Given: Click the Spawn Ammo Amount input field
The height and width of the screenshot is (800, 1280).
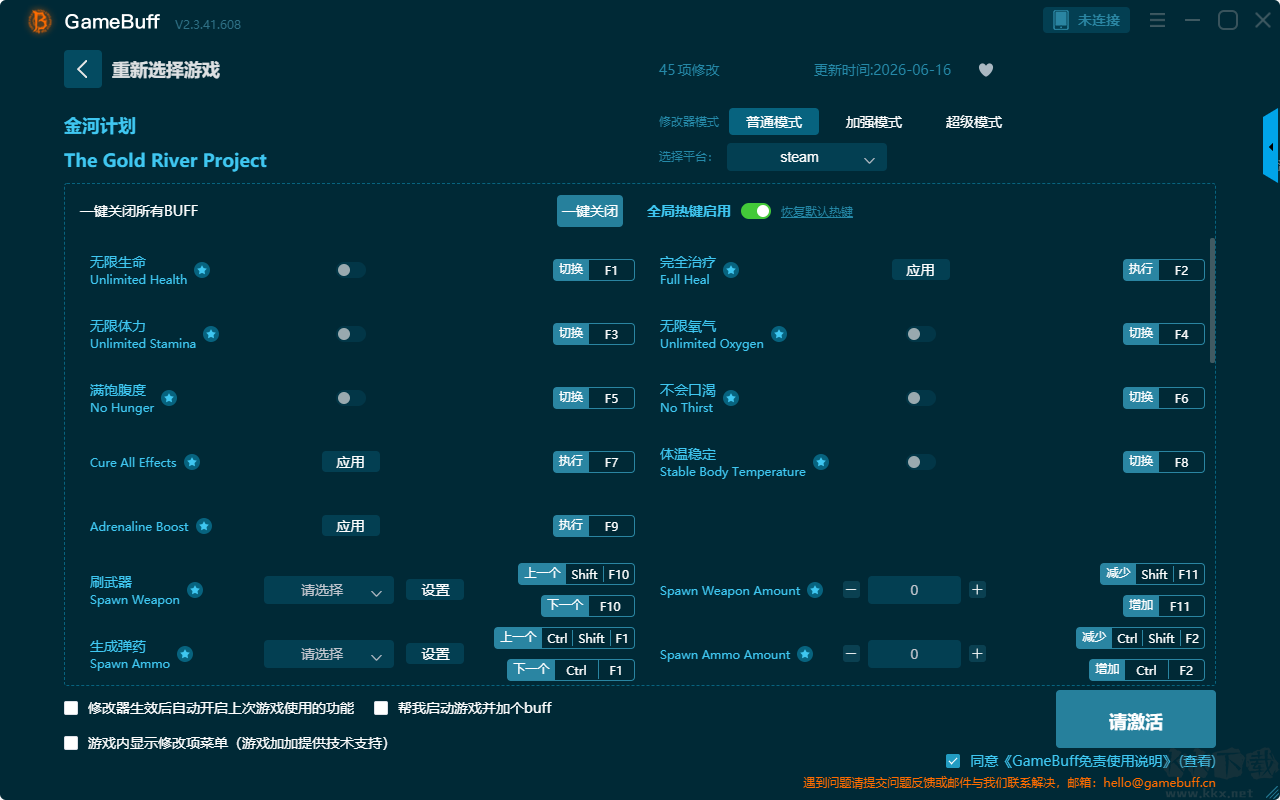Looking at the screenshot, I should [914, 654].
